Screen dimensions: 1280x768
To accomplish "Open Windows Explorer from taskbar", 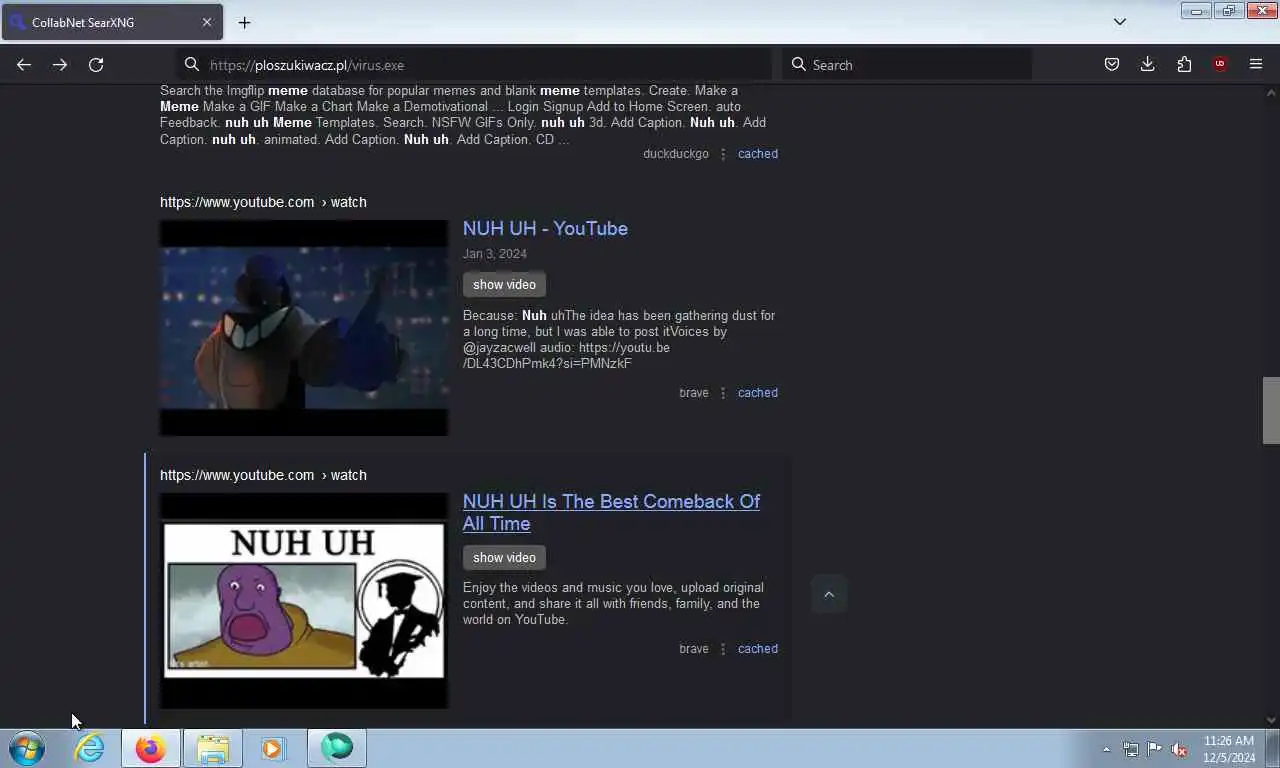I will 213,748.
